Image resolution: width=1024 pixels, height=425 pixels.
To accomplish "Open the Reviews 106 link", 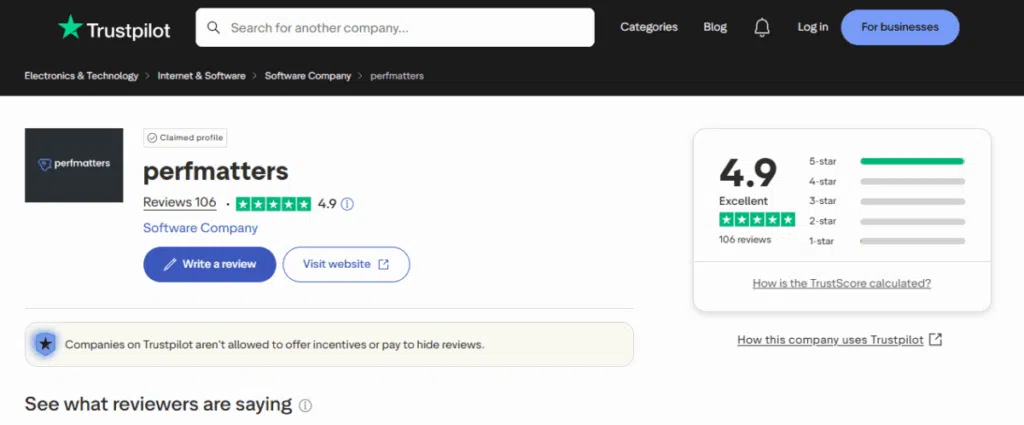I will coord(180,202).
